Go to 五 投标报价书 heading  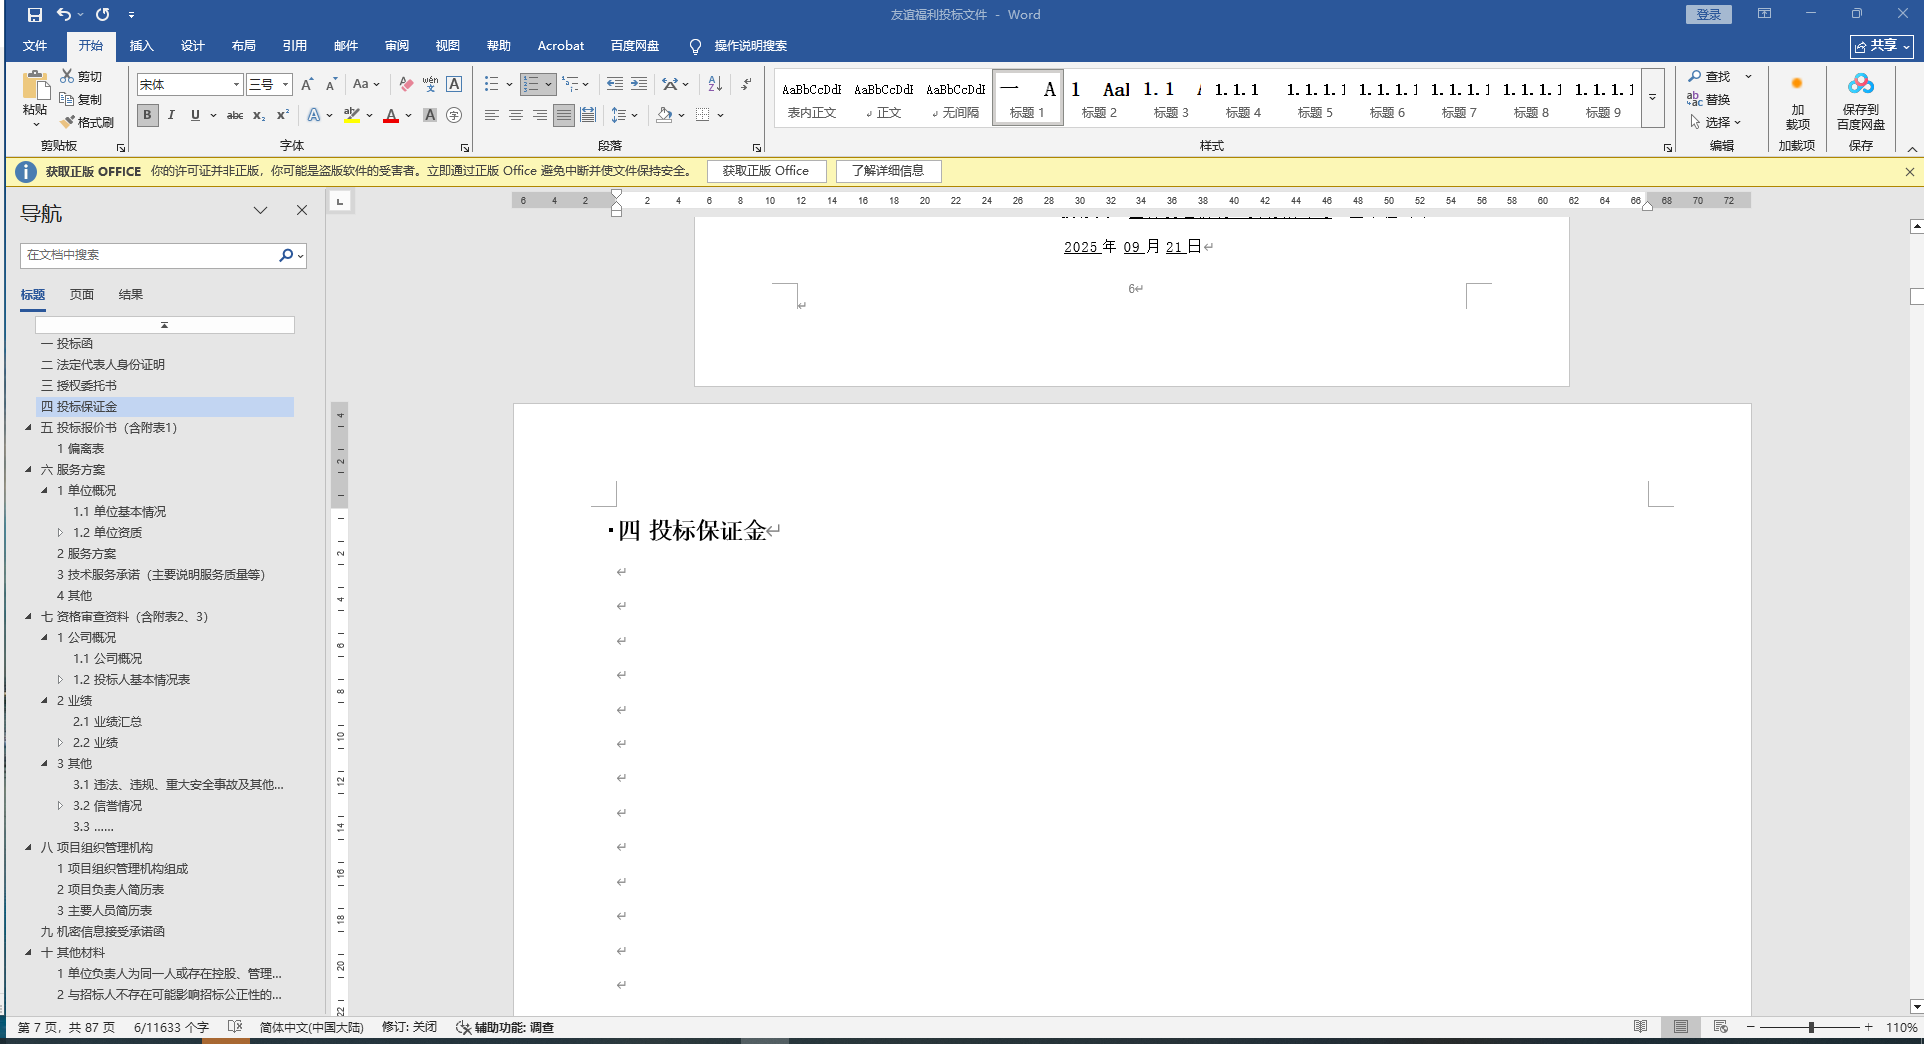109,427
